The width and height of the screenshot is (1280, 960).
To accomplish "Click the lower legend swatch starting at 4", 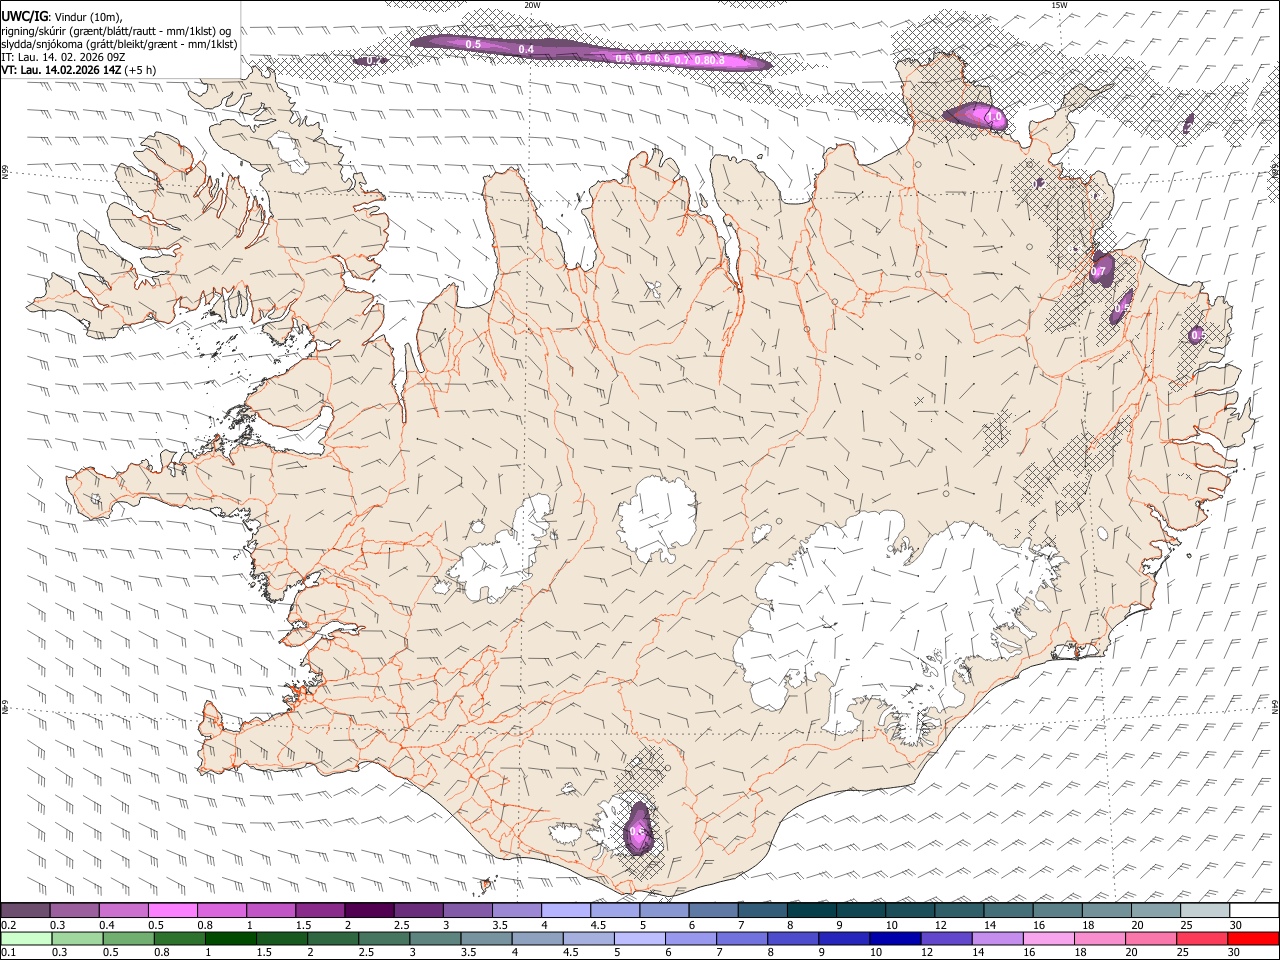I will pos(537,938).
